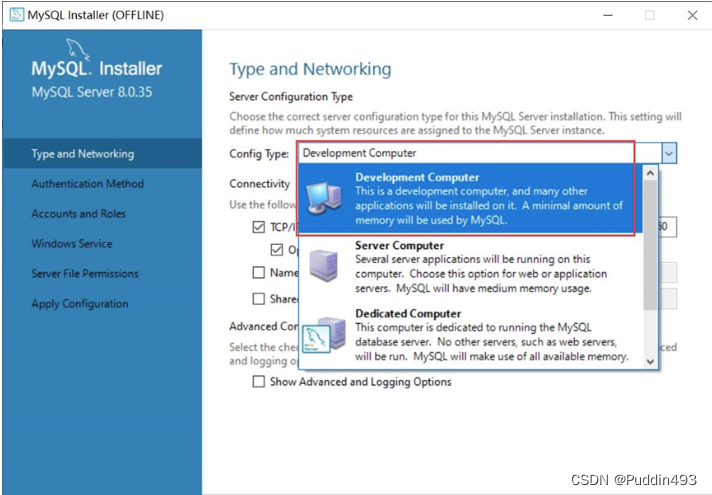This screenshot has height=495, width=712.
Task: Toggle the Open firewall port checkbox below TCP/IP
Action: (x=277, y=249)
